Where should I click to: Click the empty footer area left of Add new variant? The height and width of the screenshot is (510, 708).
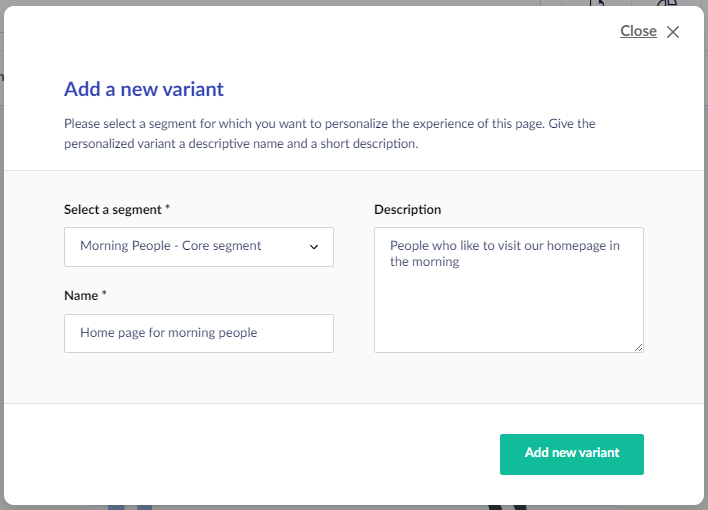point(250,453)
